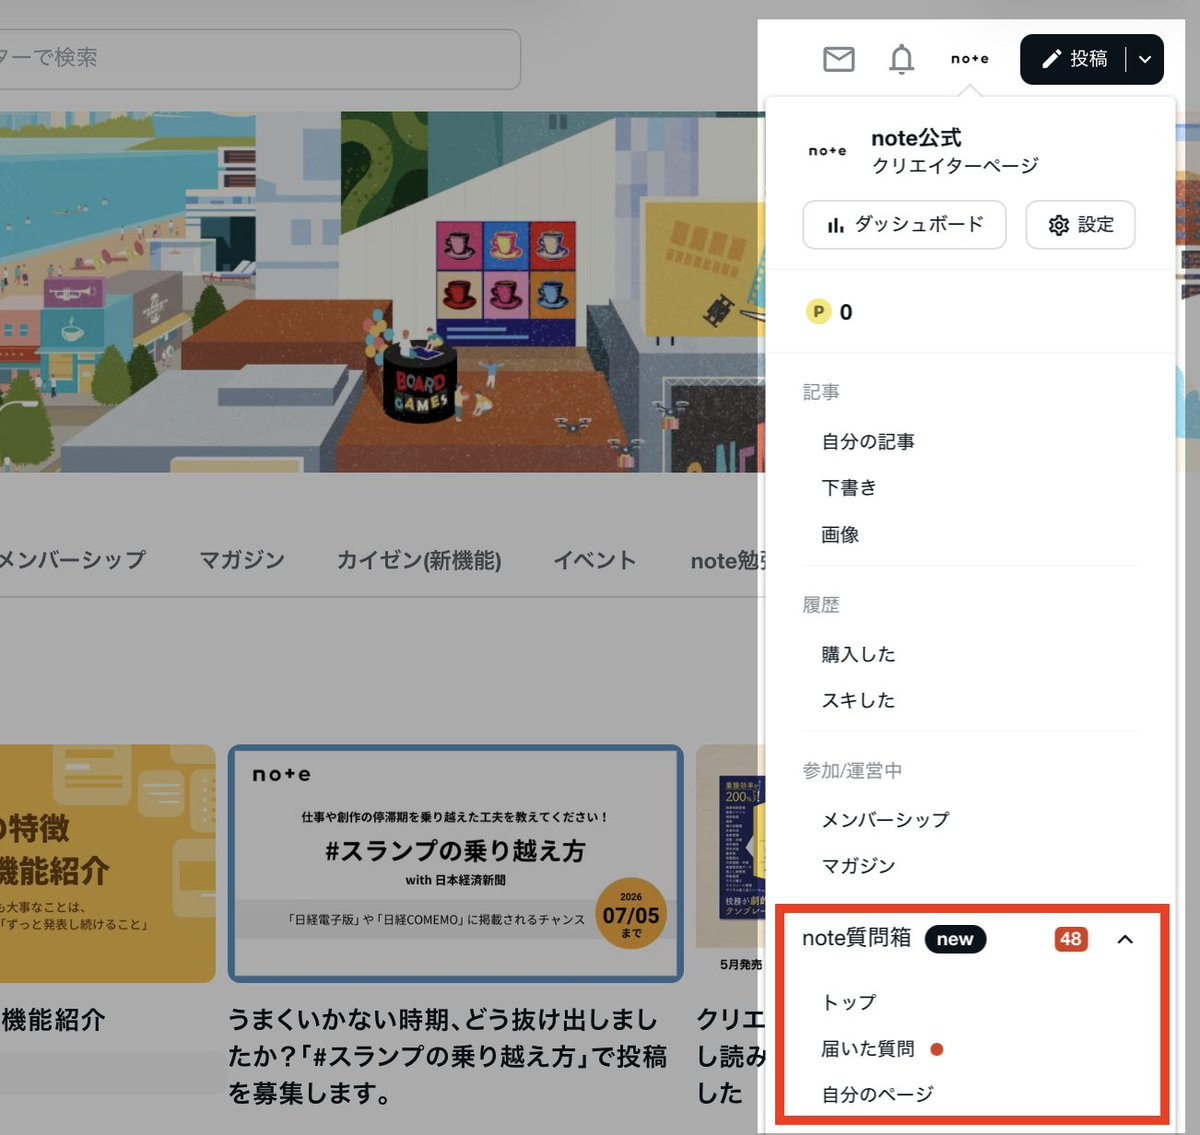Collapse the note質問箱 section chevron
This screenshot has width=1200, height=1135.
(x=1125, y=939)
